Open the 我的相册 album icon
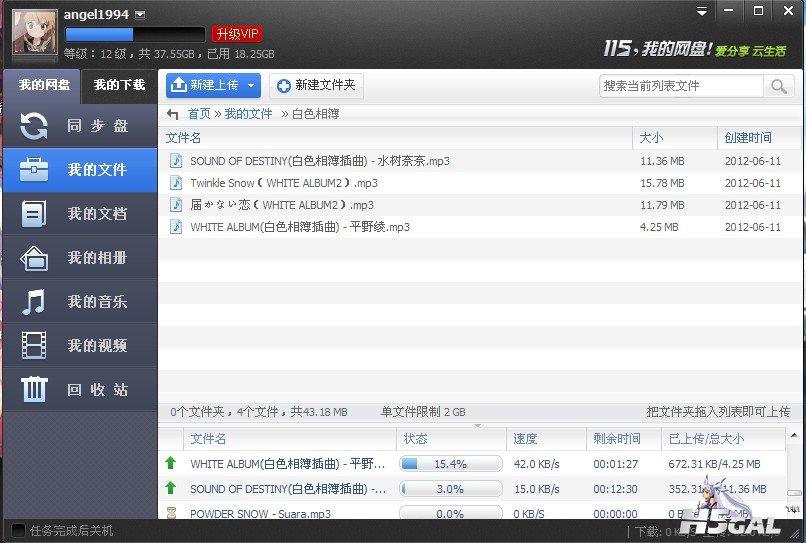This screenshot has width=806, height=543. point(35,258)
